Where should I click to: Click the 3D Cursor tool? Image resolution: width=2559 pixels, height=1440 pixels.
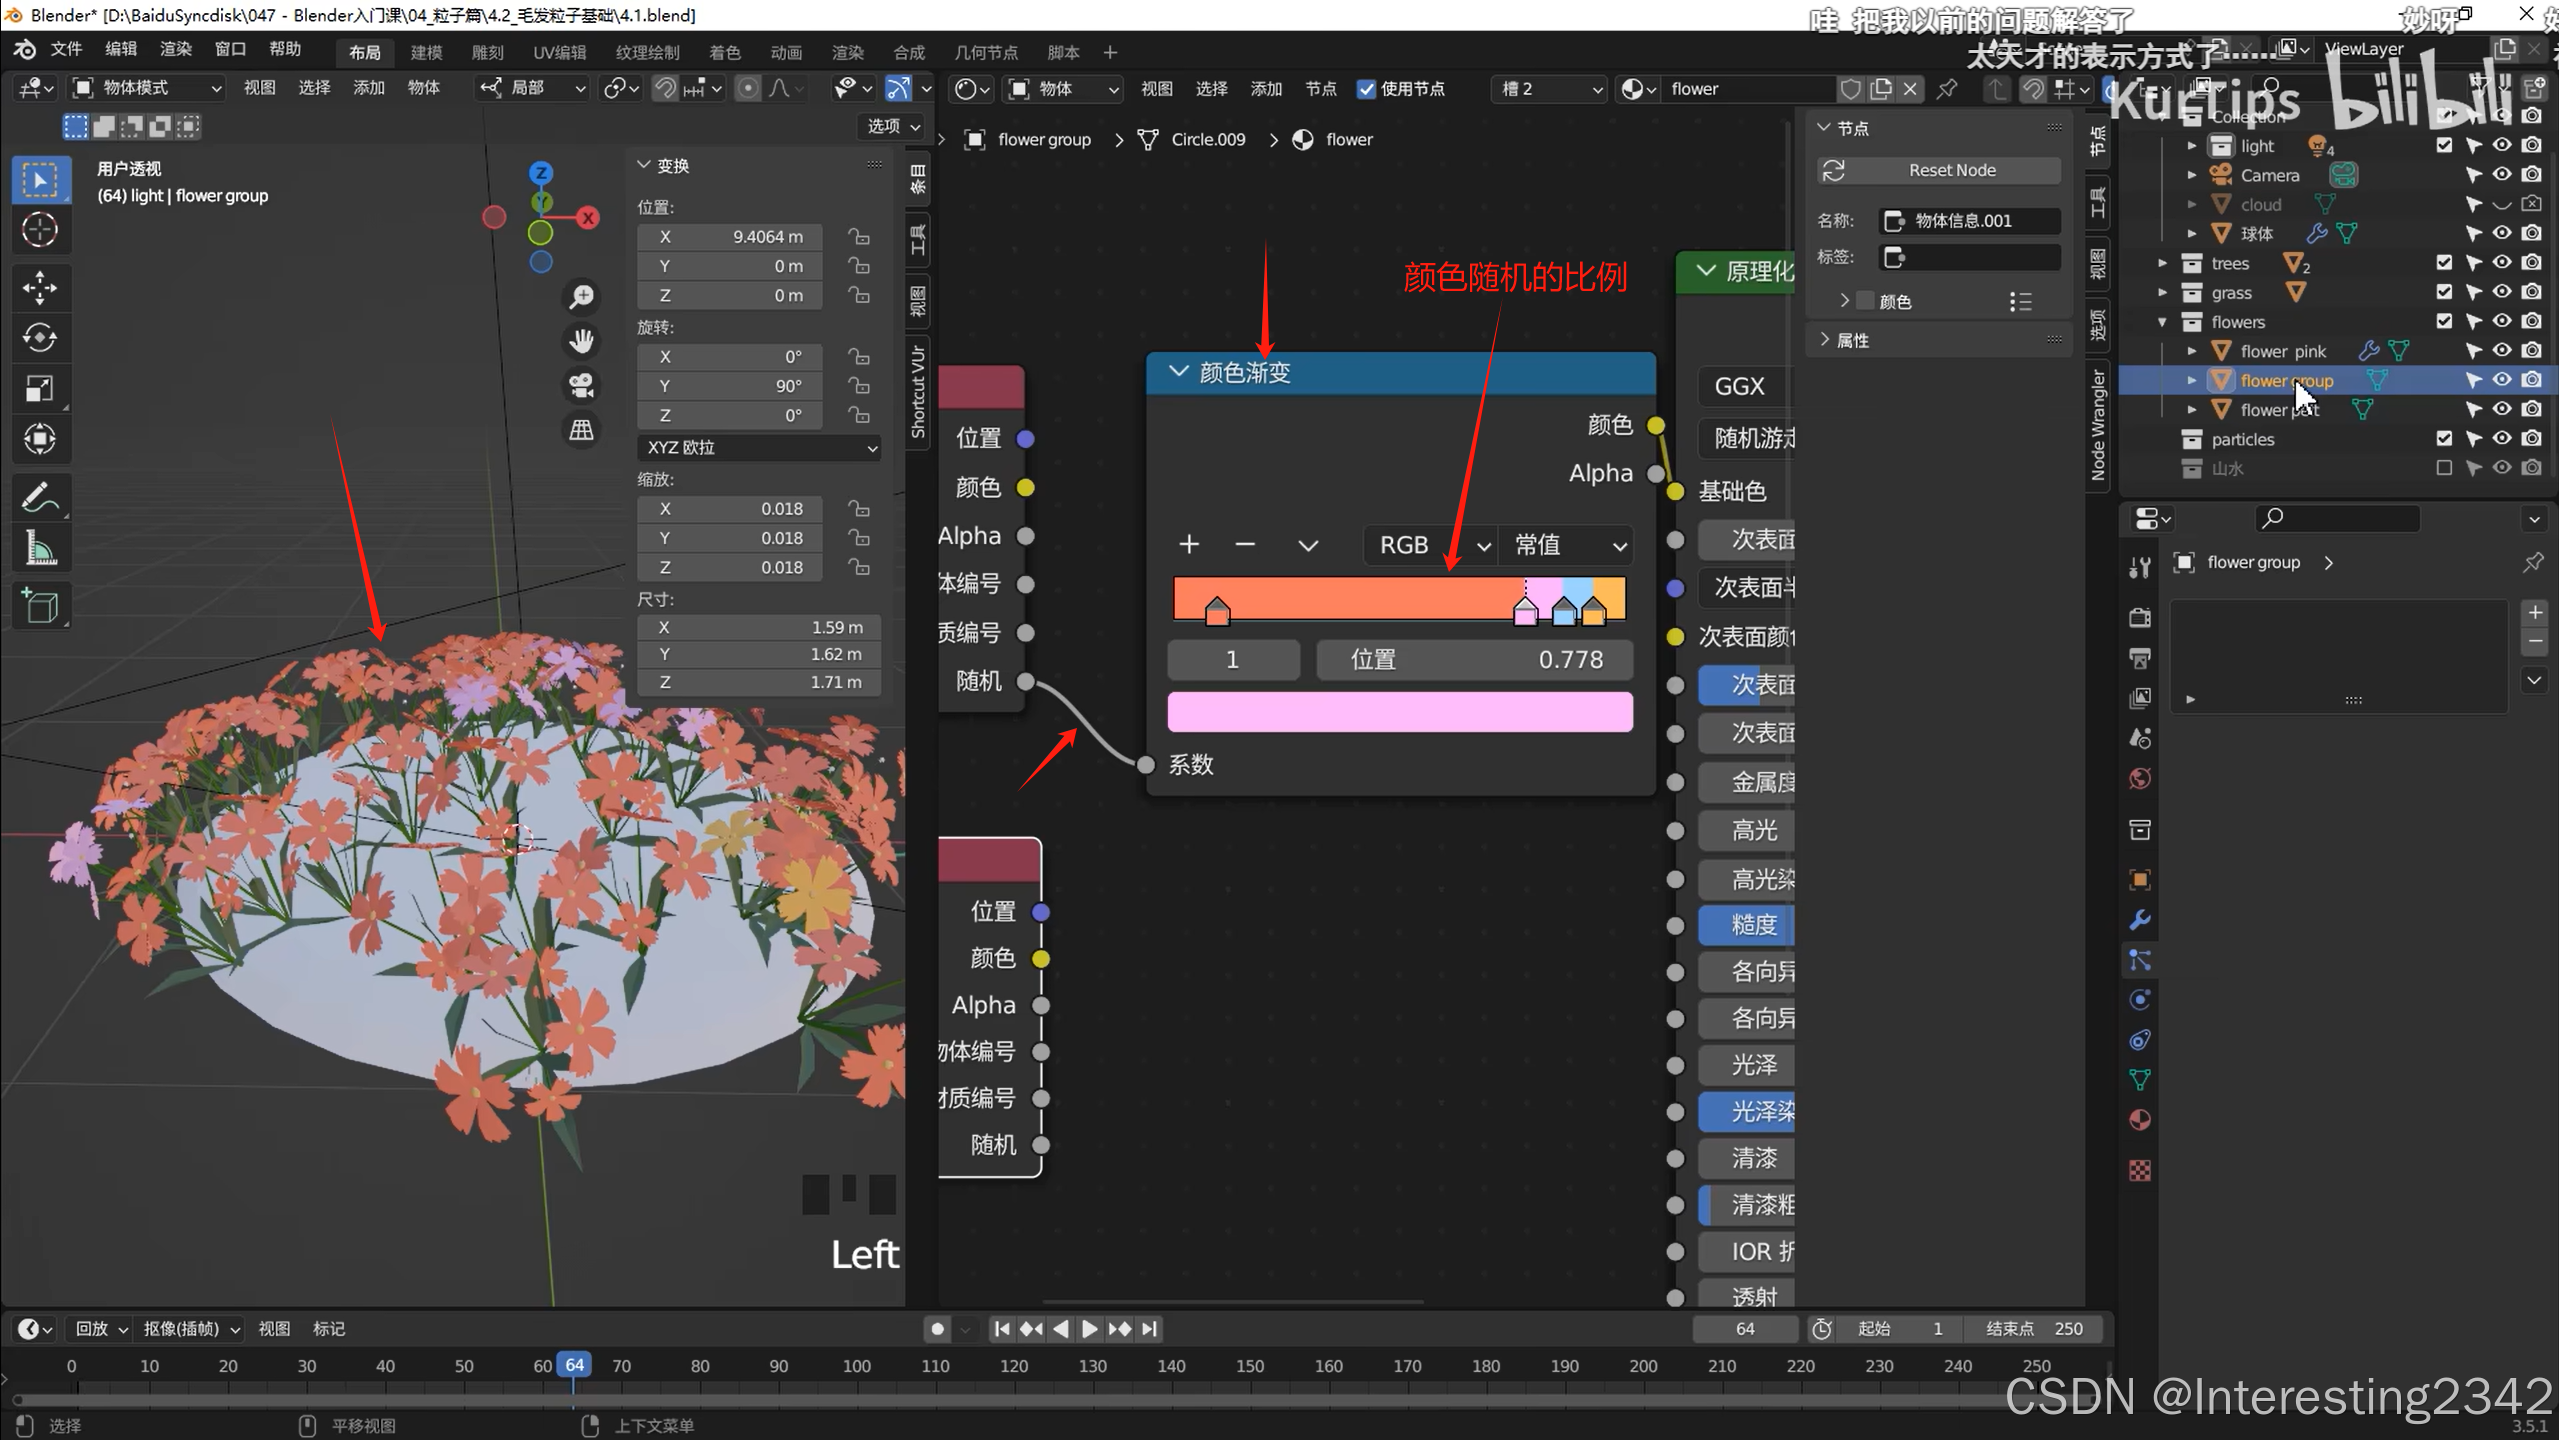tap(39, 230)
